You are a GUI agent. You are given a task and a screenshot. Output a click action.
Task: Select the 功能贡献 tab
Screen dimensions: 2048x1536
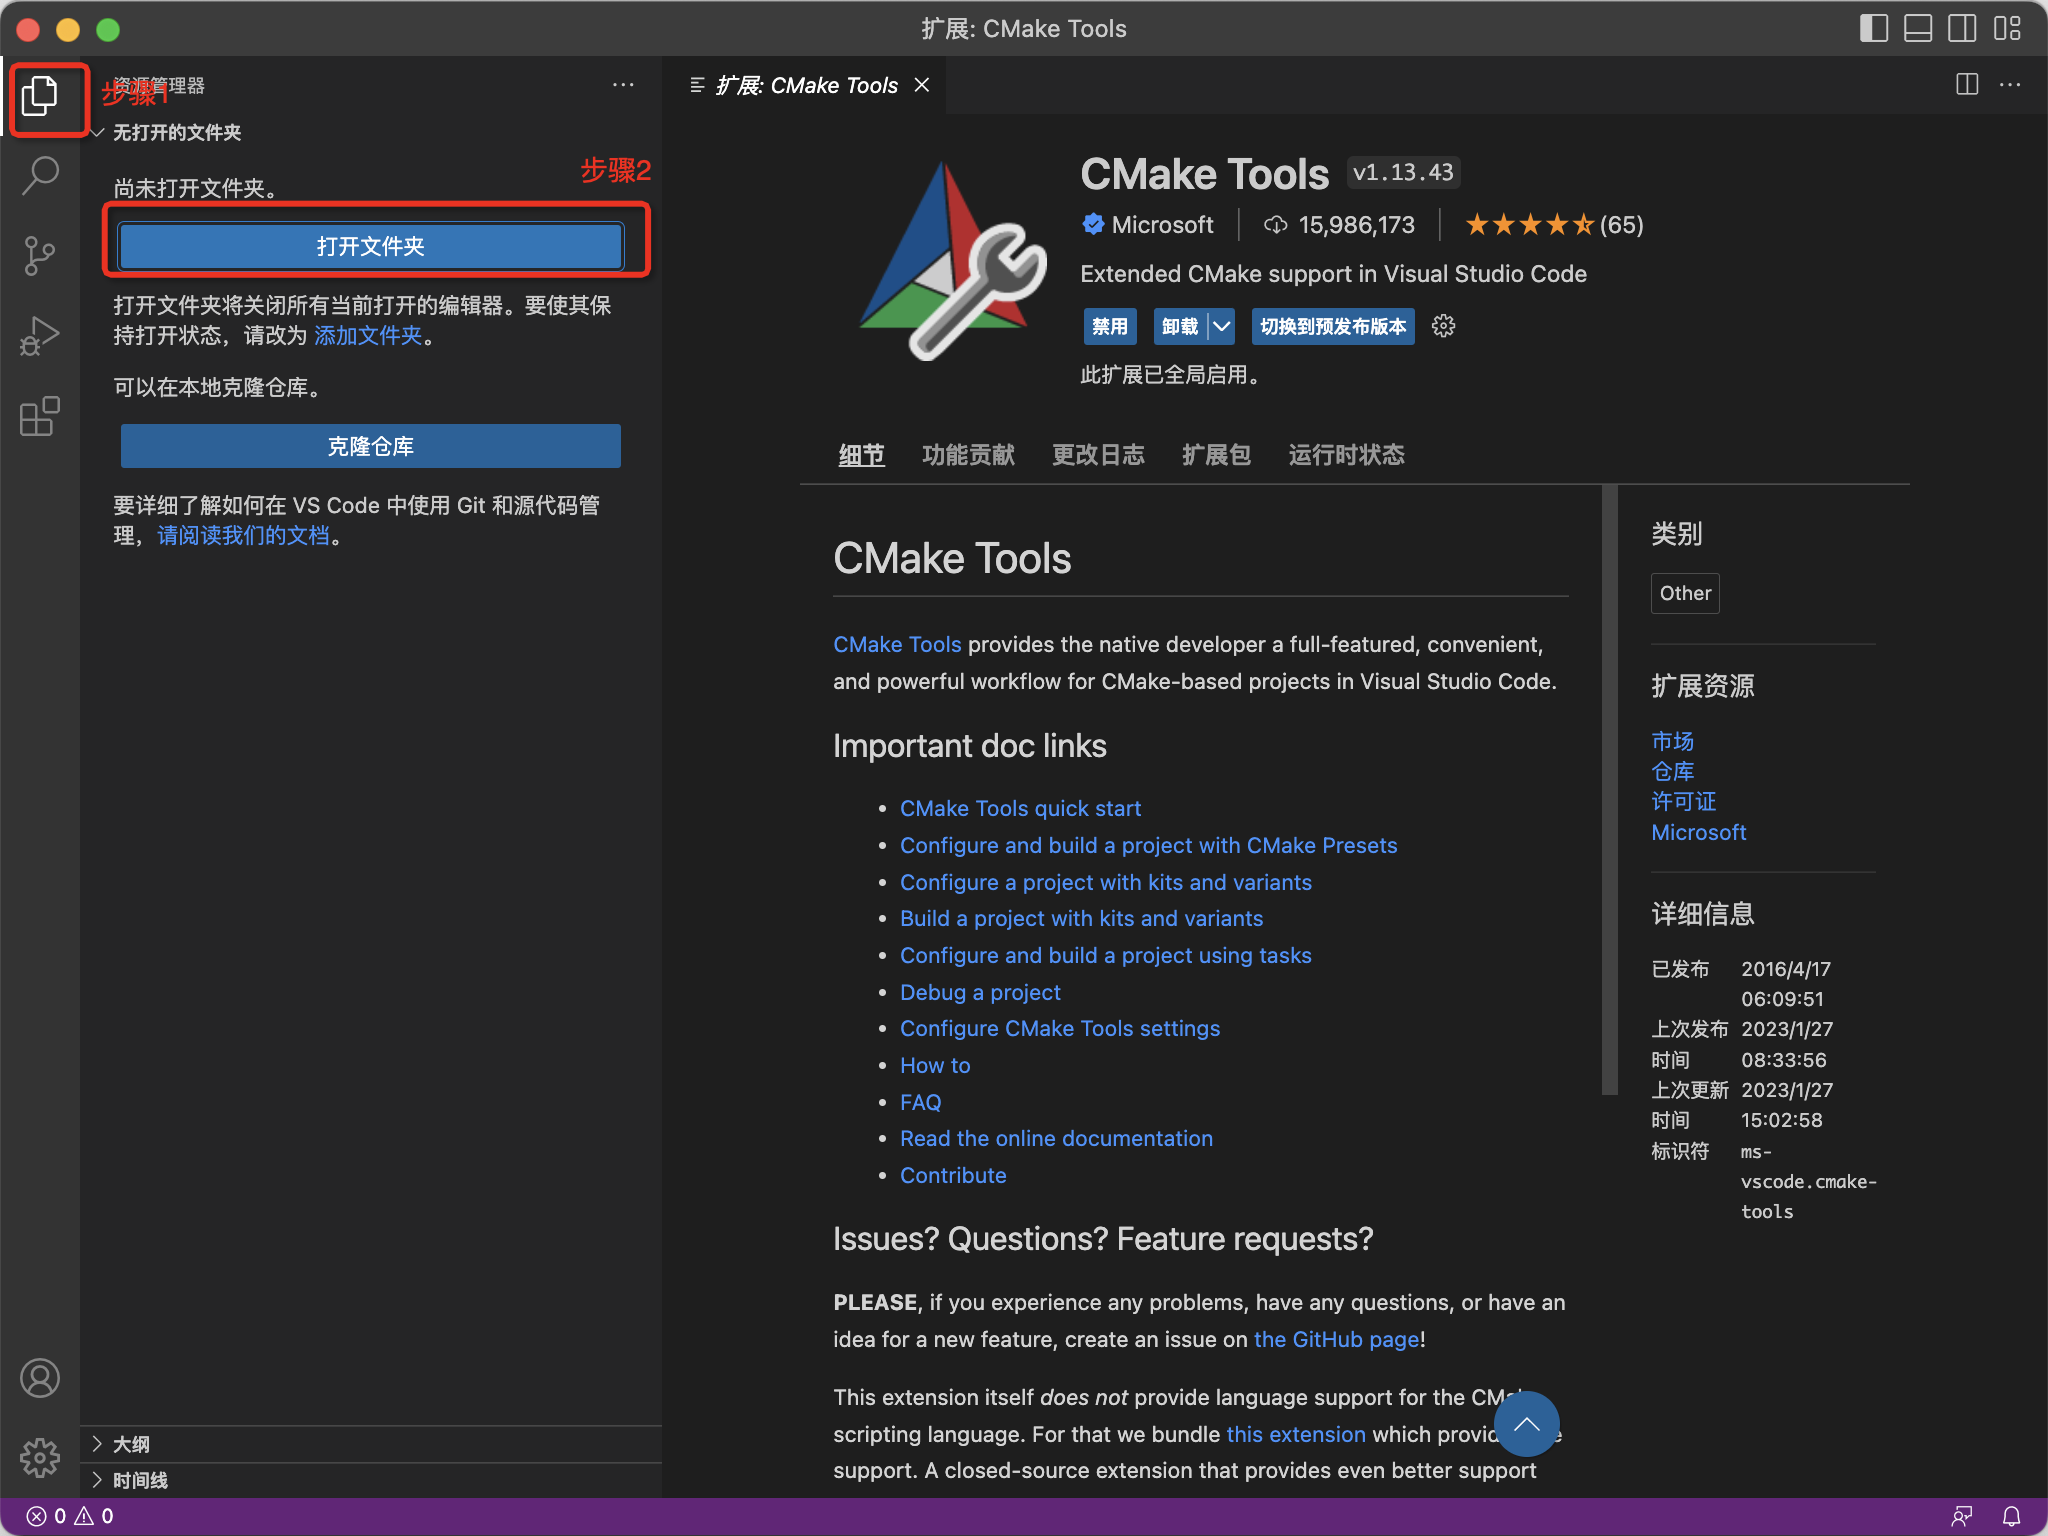point(968,455)
